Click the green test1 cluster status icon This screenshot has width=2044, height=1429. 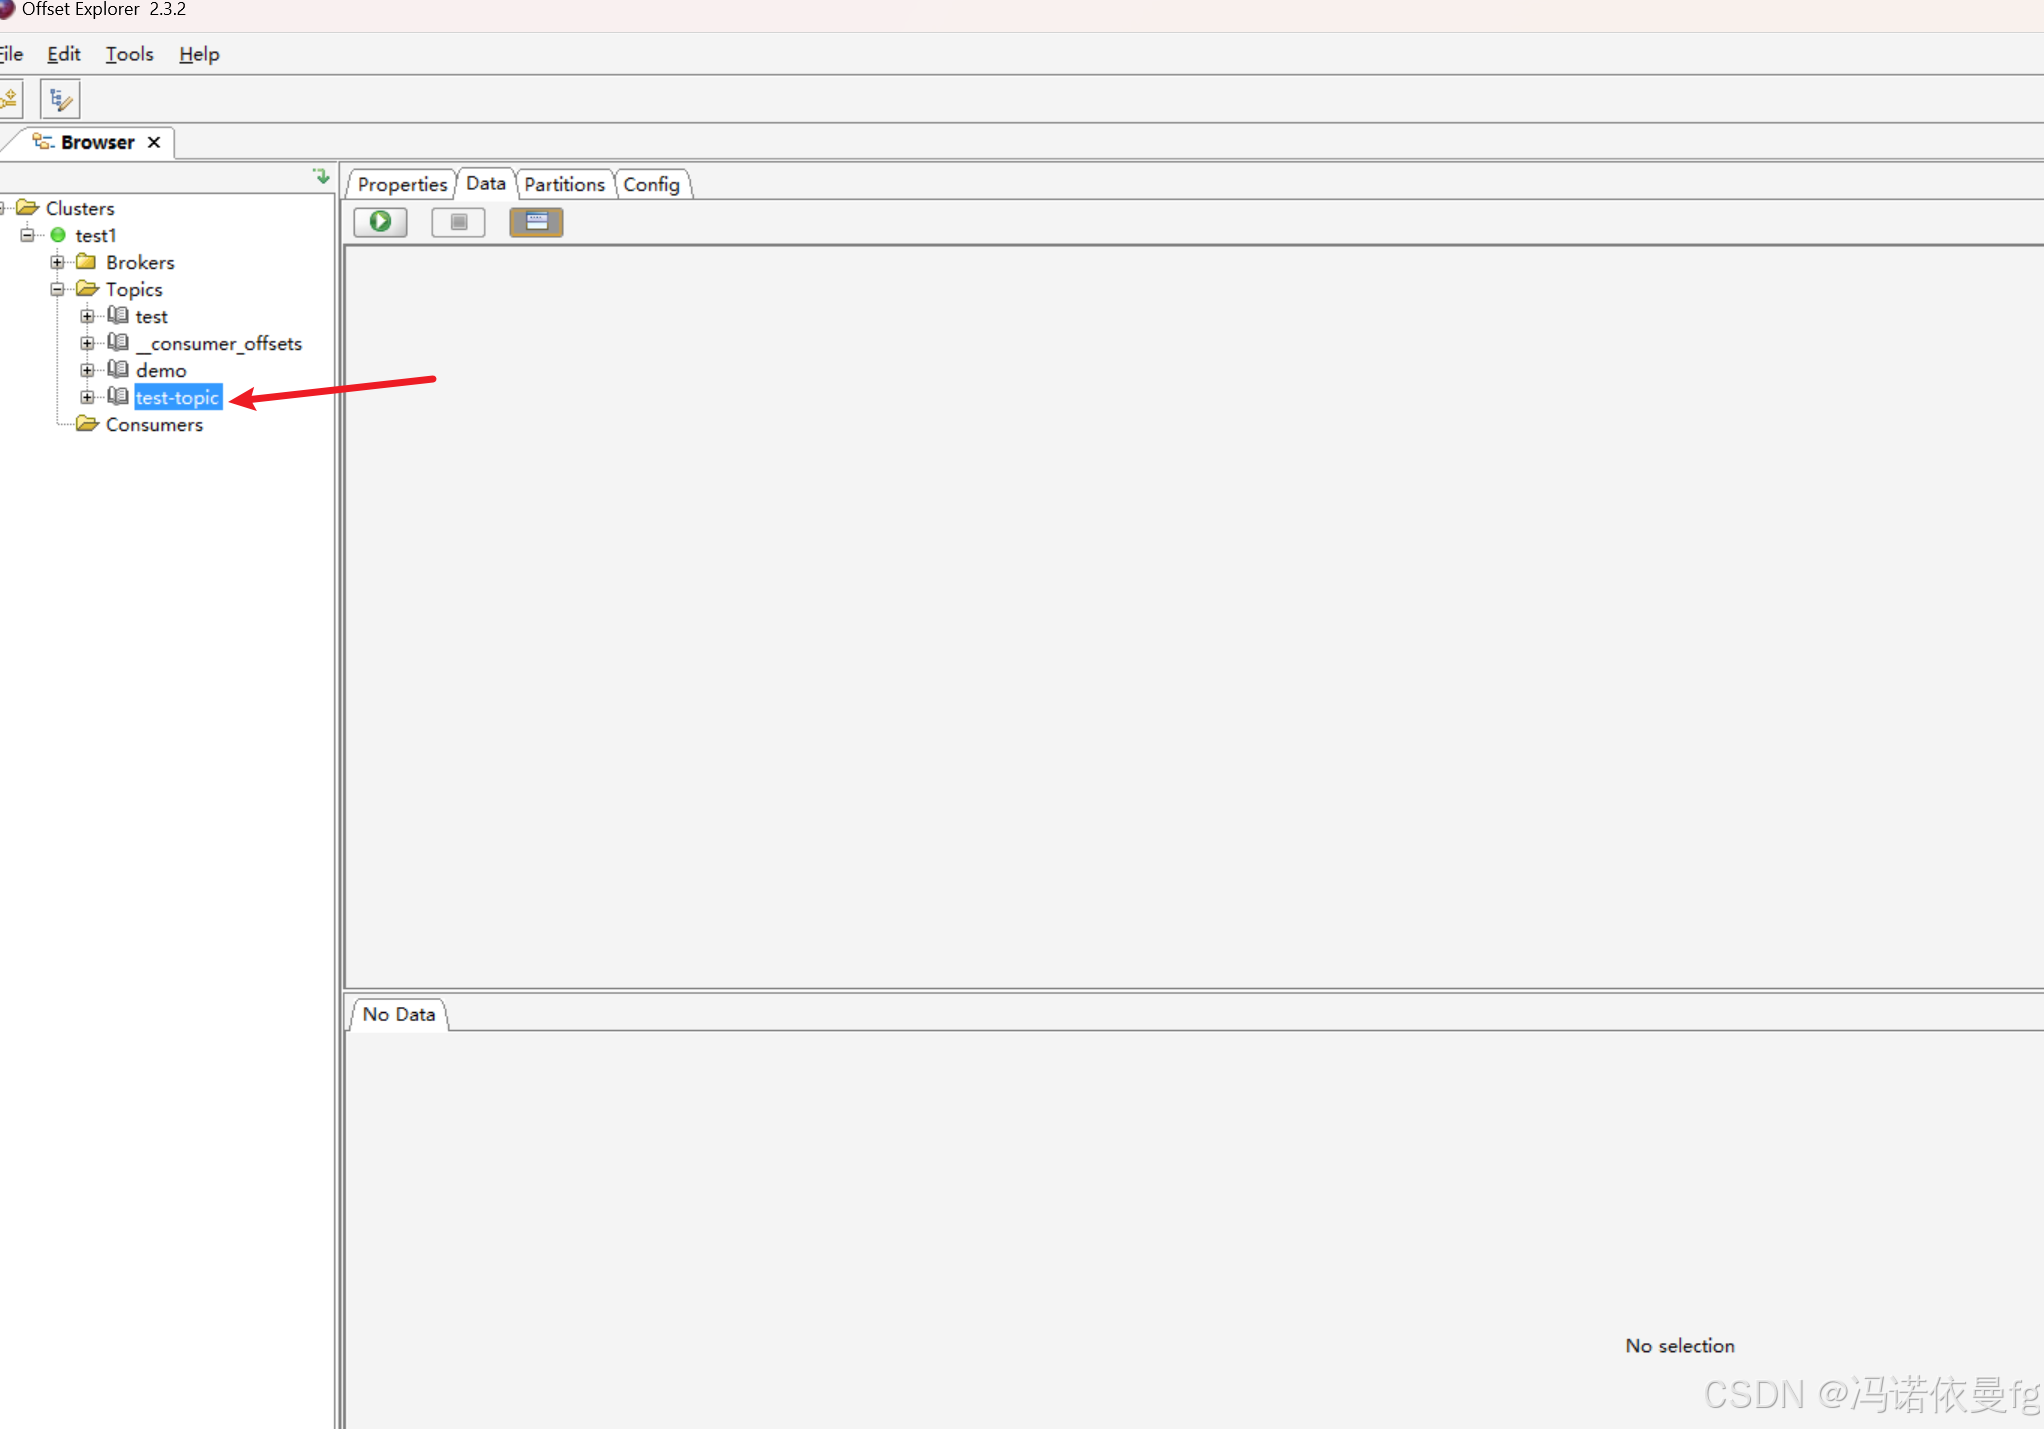tap(58, 235)
